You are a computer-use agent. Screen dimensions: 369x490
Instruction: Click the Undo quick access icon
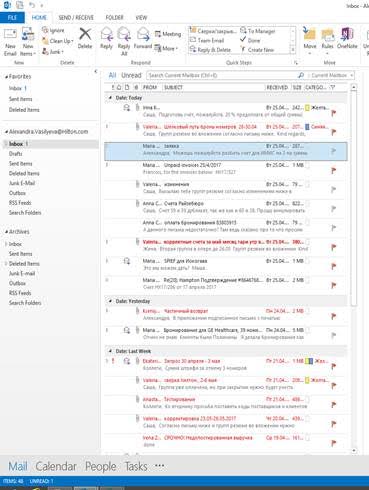tap(32, 5)
